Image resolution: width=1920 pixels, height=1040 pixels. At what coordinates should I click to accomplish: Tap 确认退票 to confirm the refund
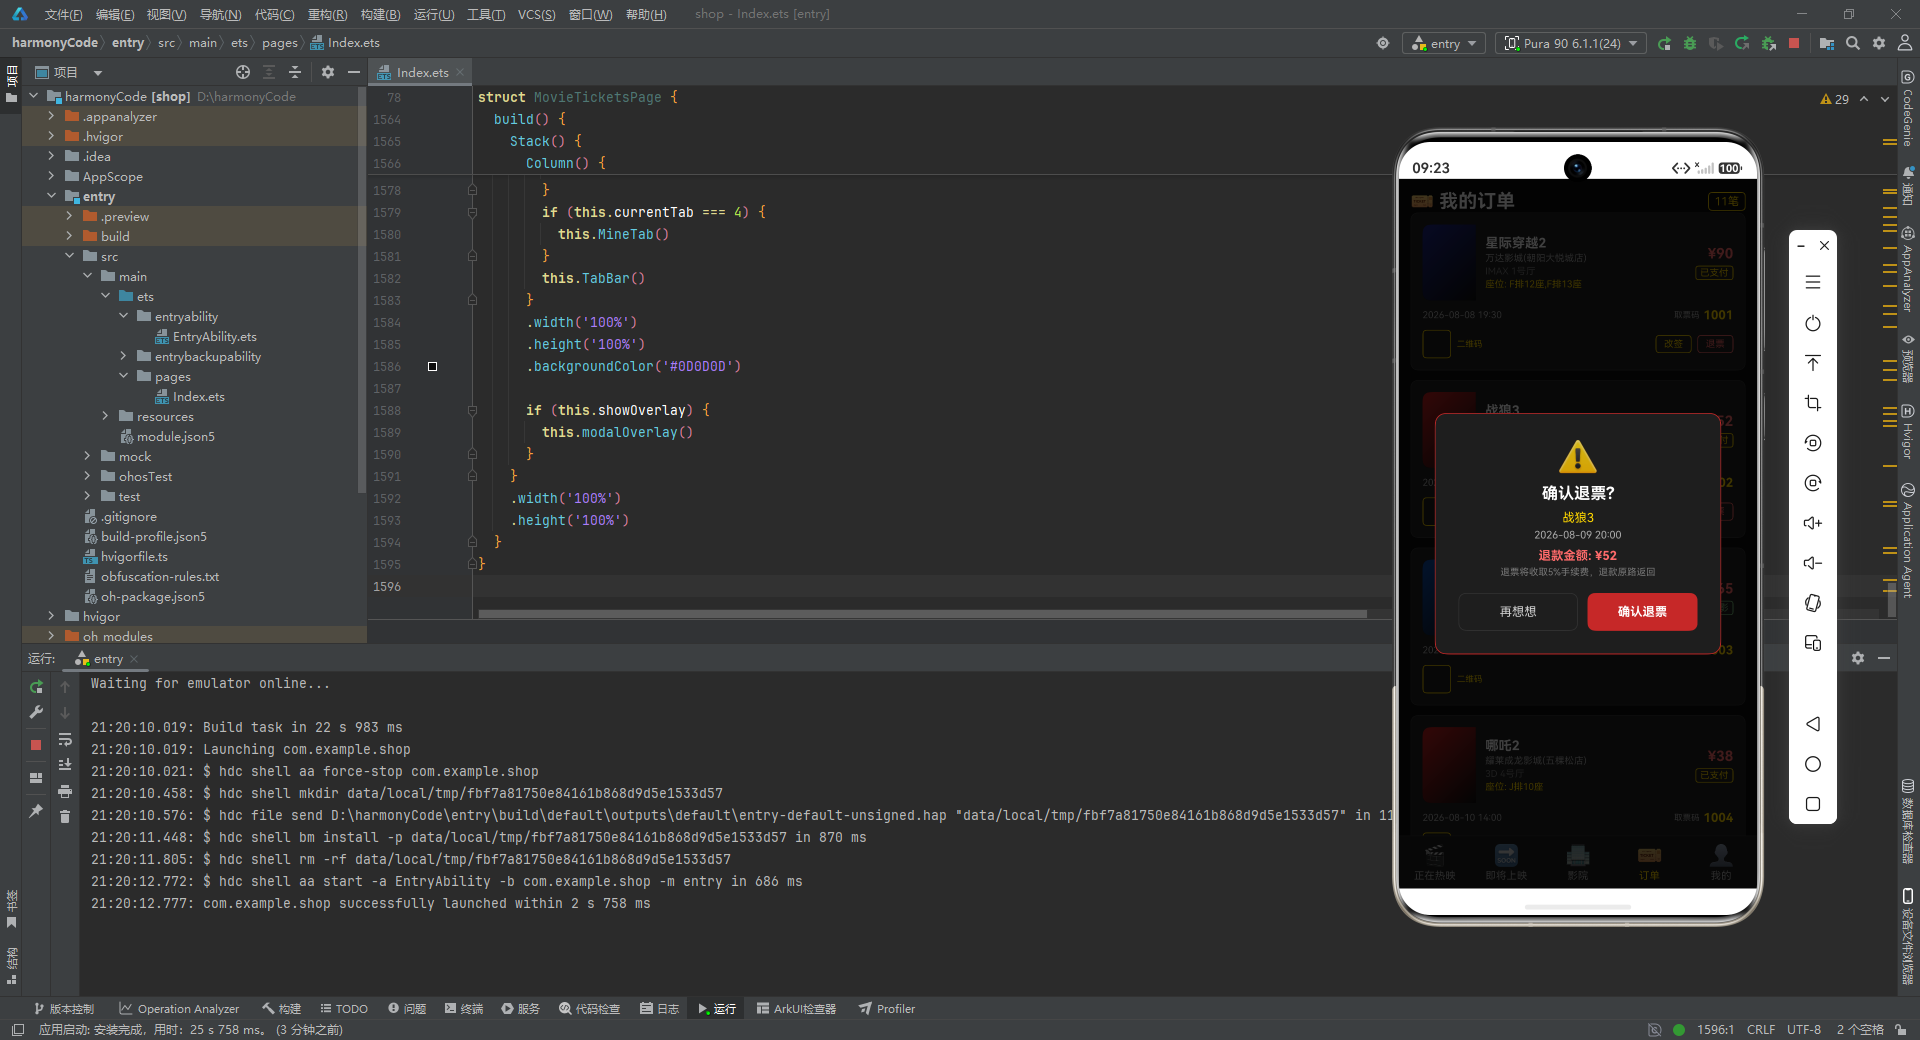1642,612
